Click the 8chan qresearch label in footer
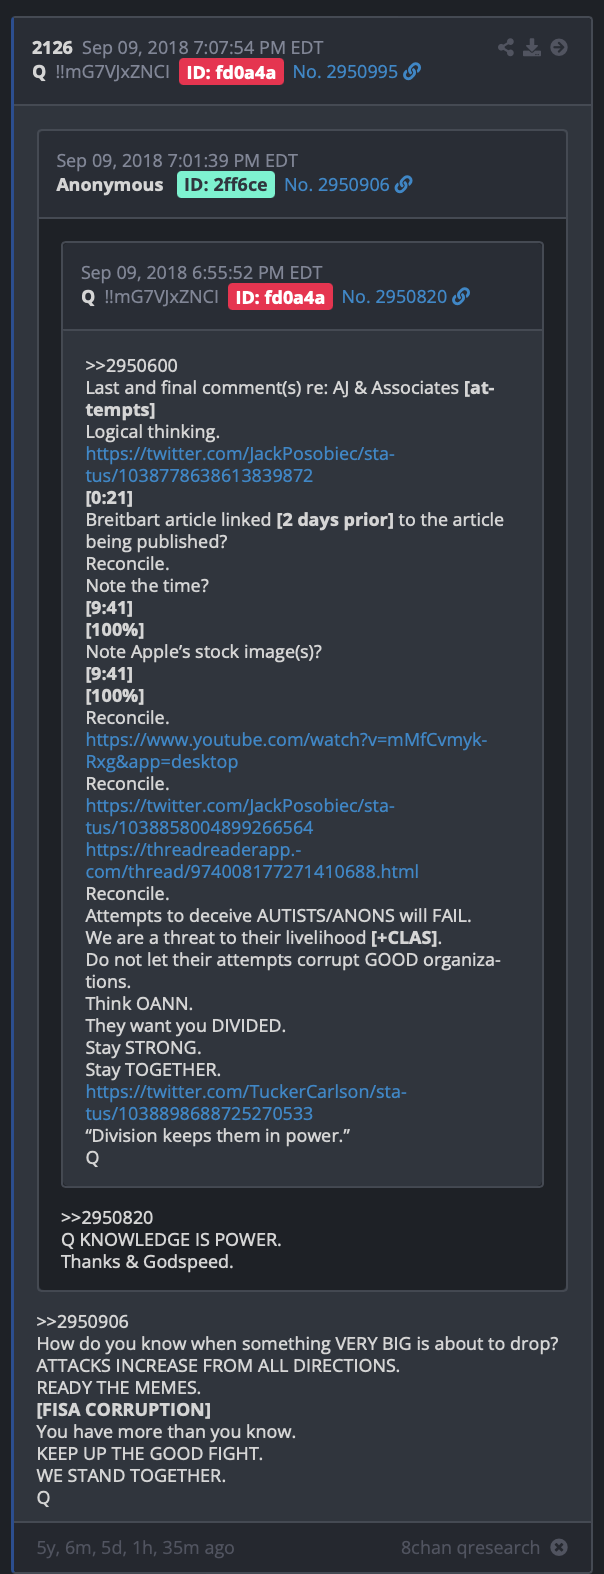The image size is (604, 1574). pyautogui.click(x=470, y=1547)
